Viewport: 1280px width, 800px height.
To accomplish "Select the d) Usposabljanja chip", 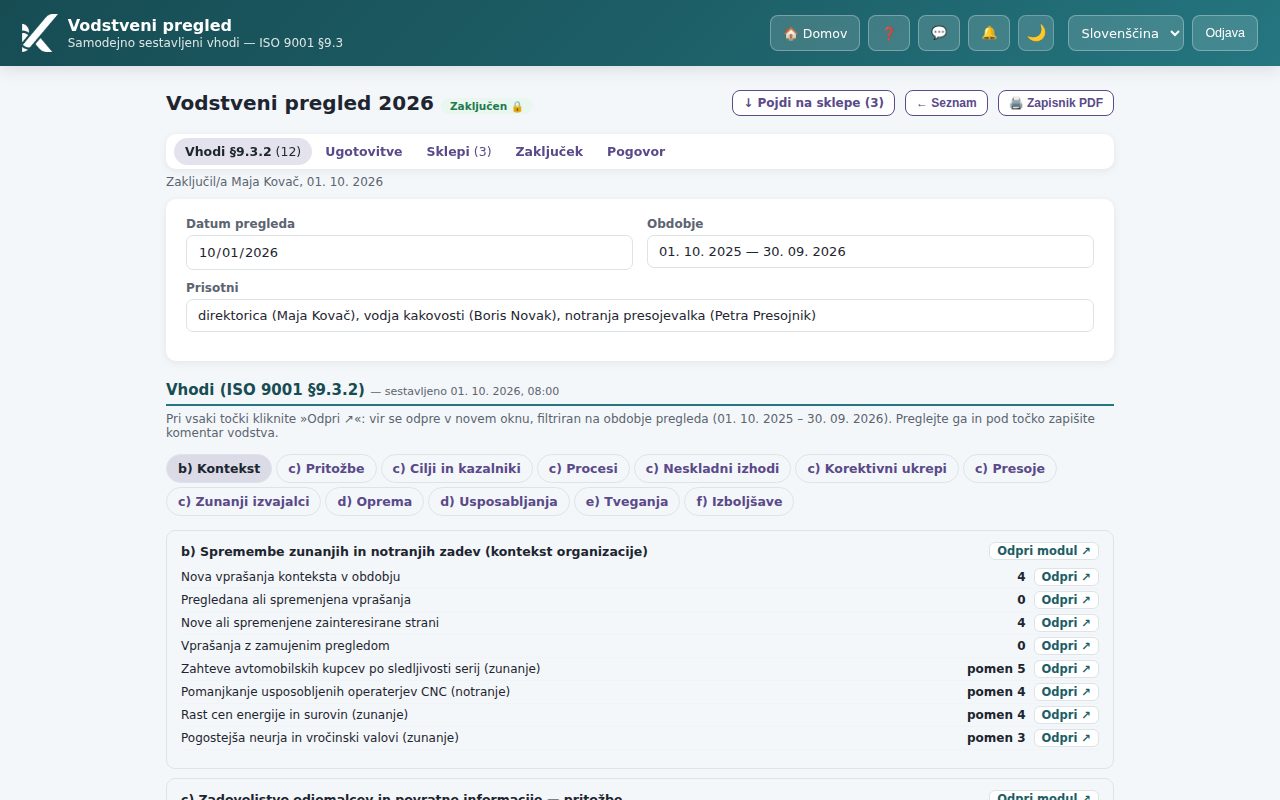I will coord(499,502).
